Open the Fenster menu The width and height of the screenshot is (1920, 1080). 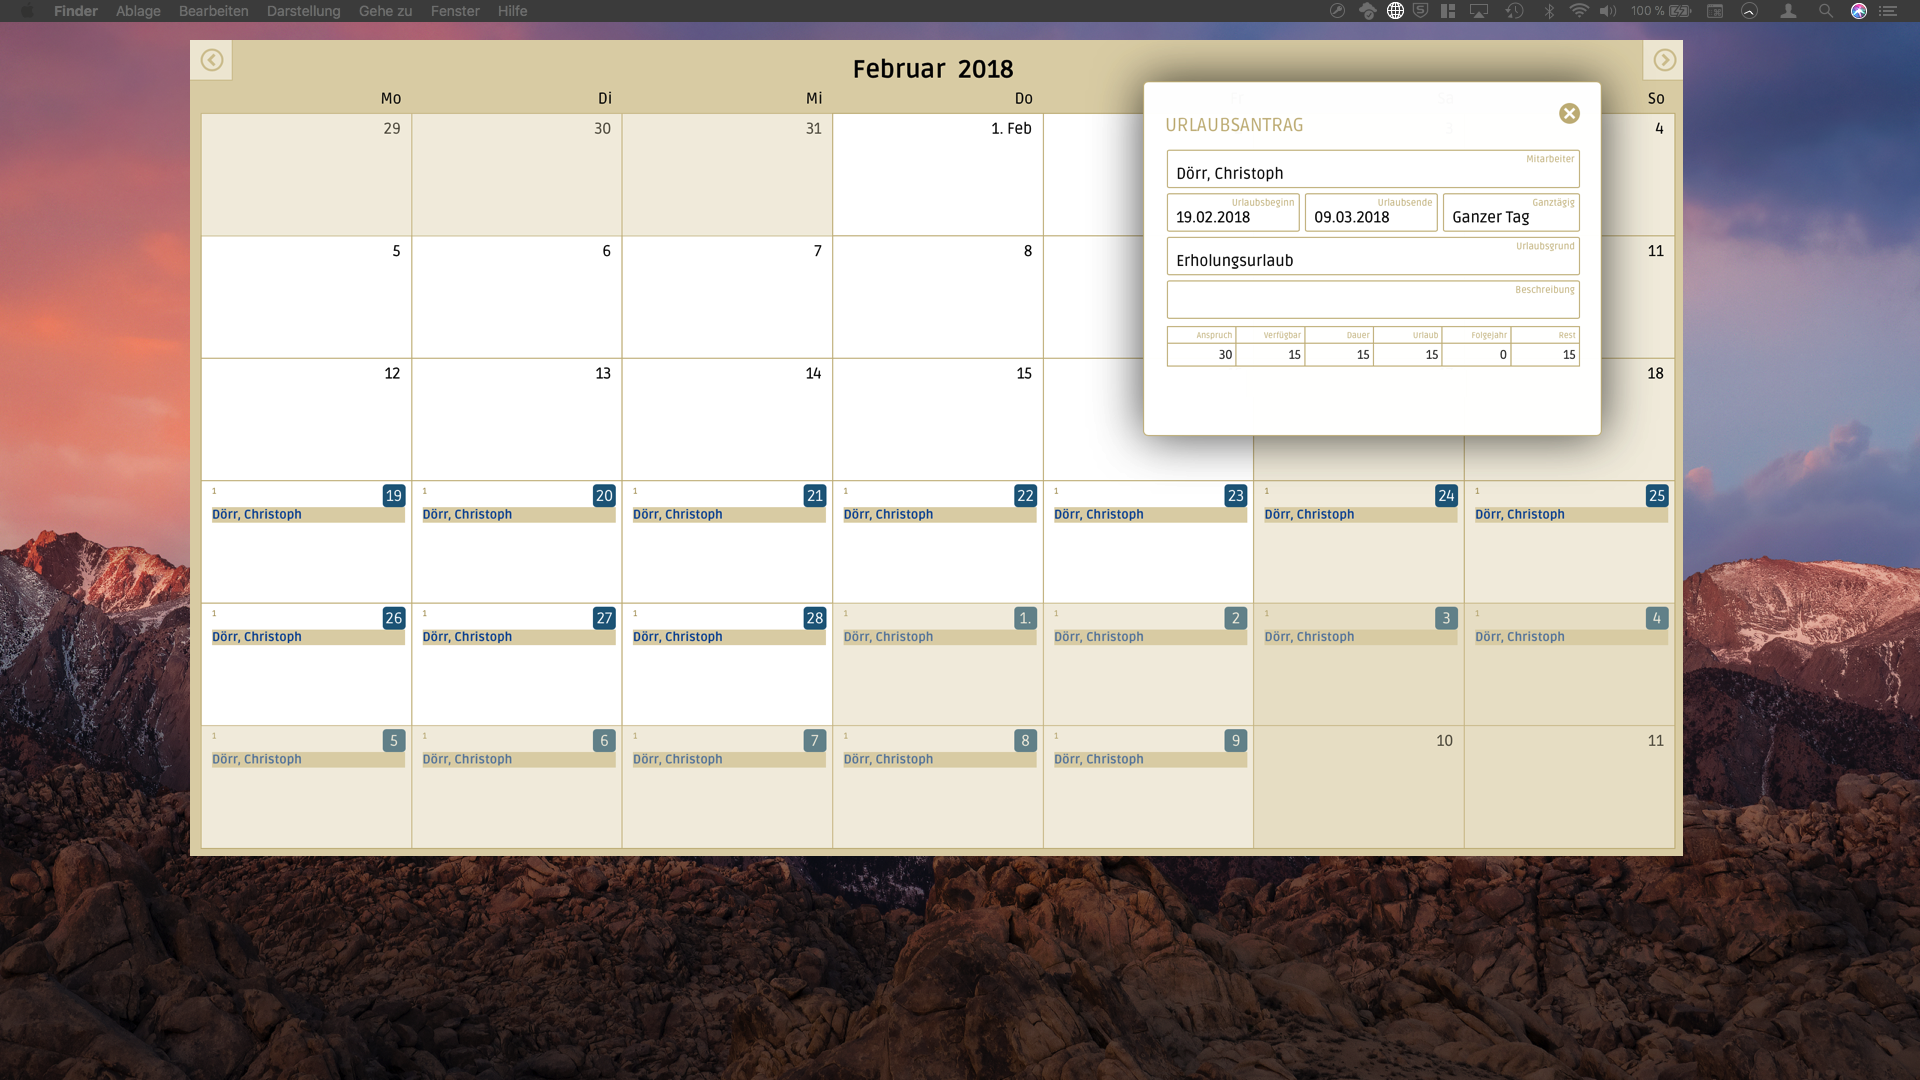[x=455, y=11]
